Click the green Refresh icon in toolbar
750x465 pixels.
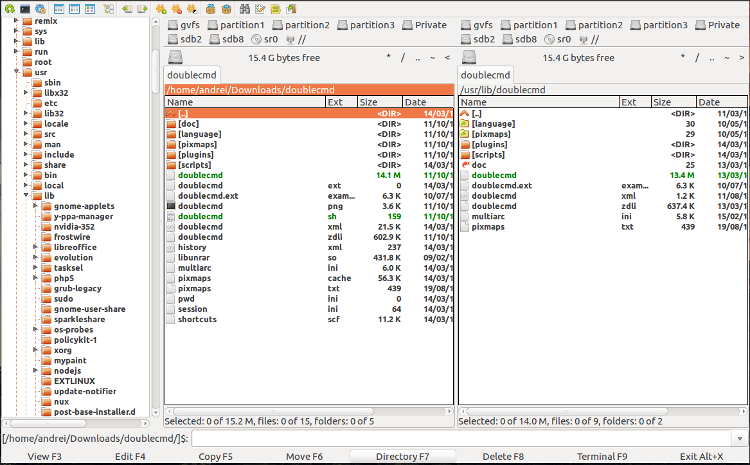coord(9,8)
